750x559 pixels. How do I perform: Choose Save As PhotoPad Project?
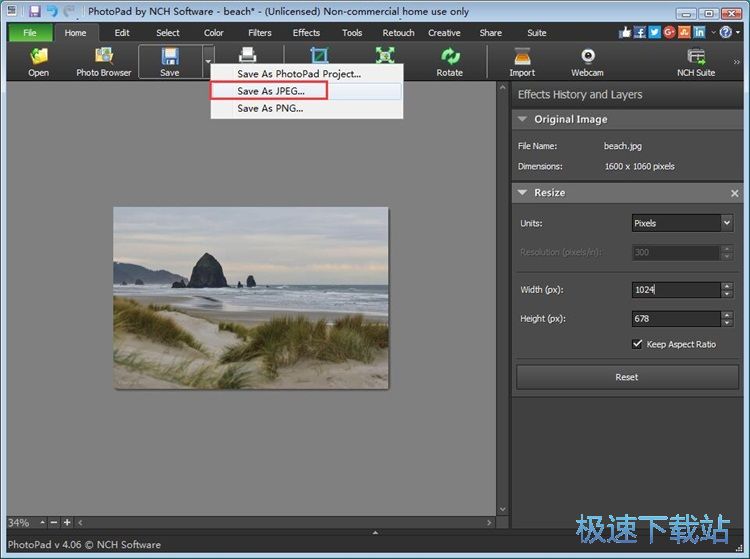tap(307, 74)
